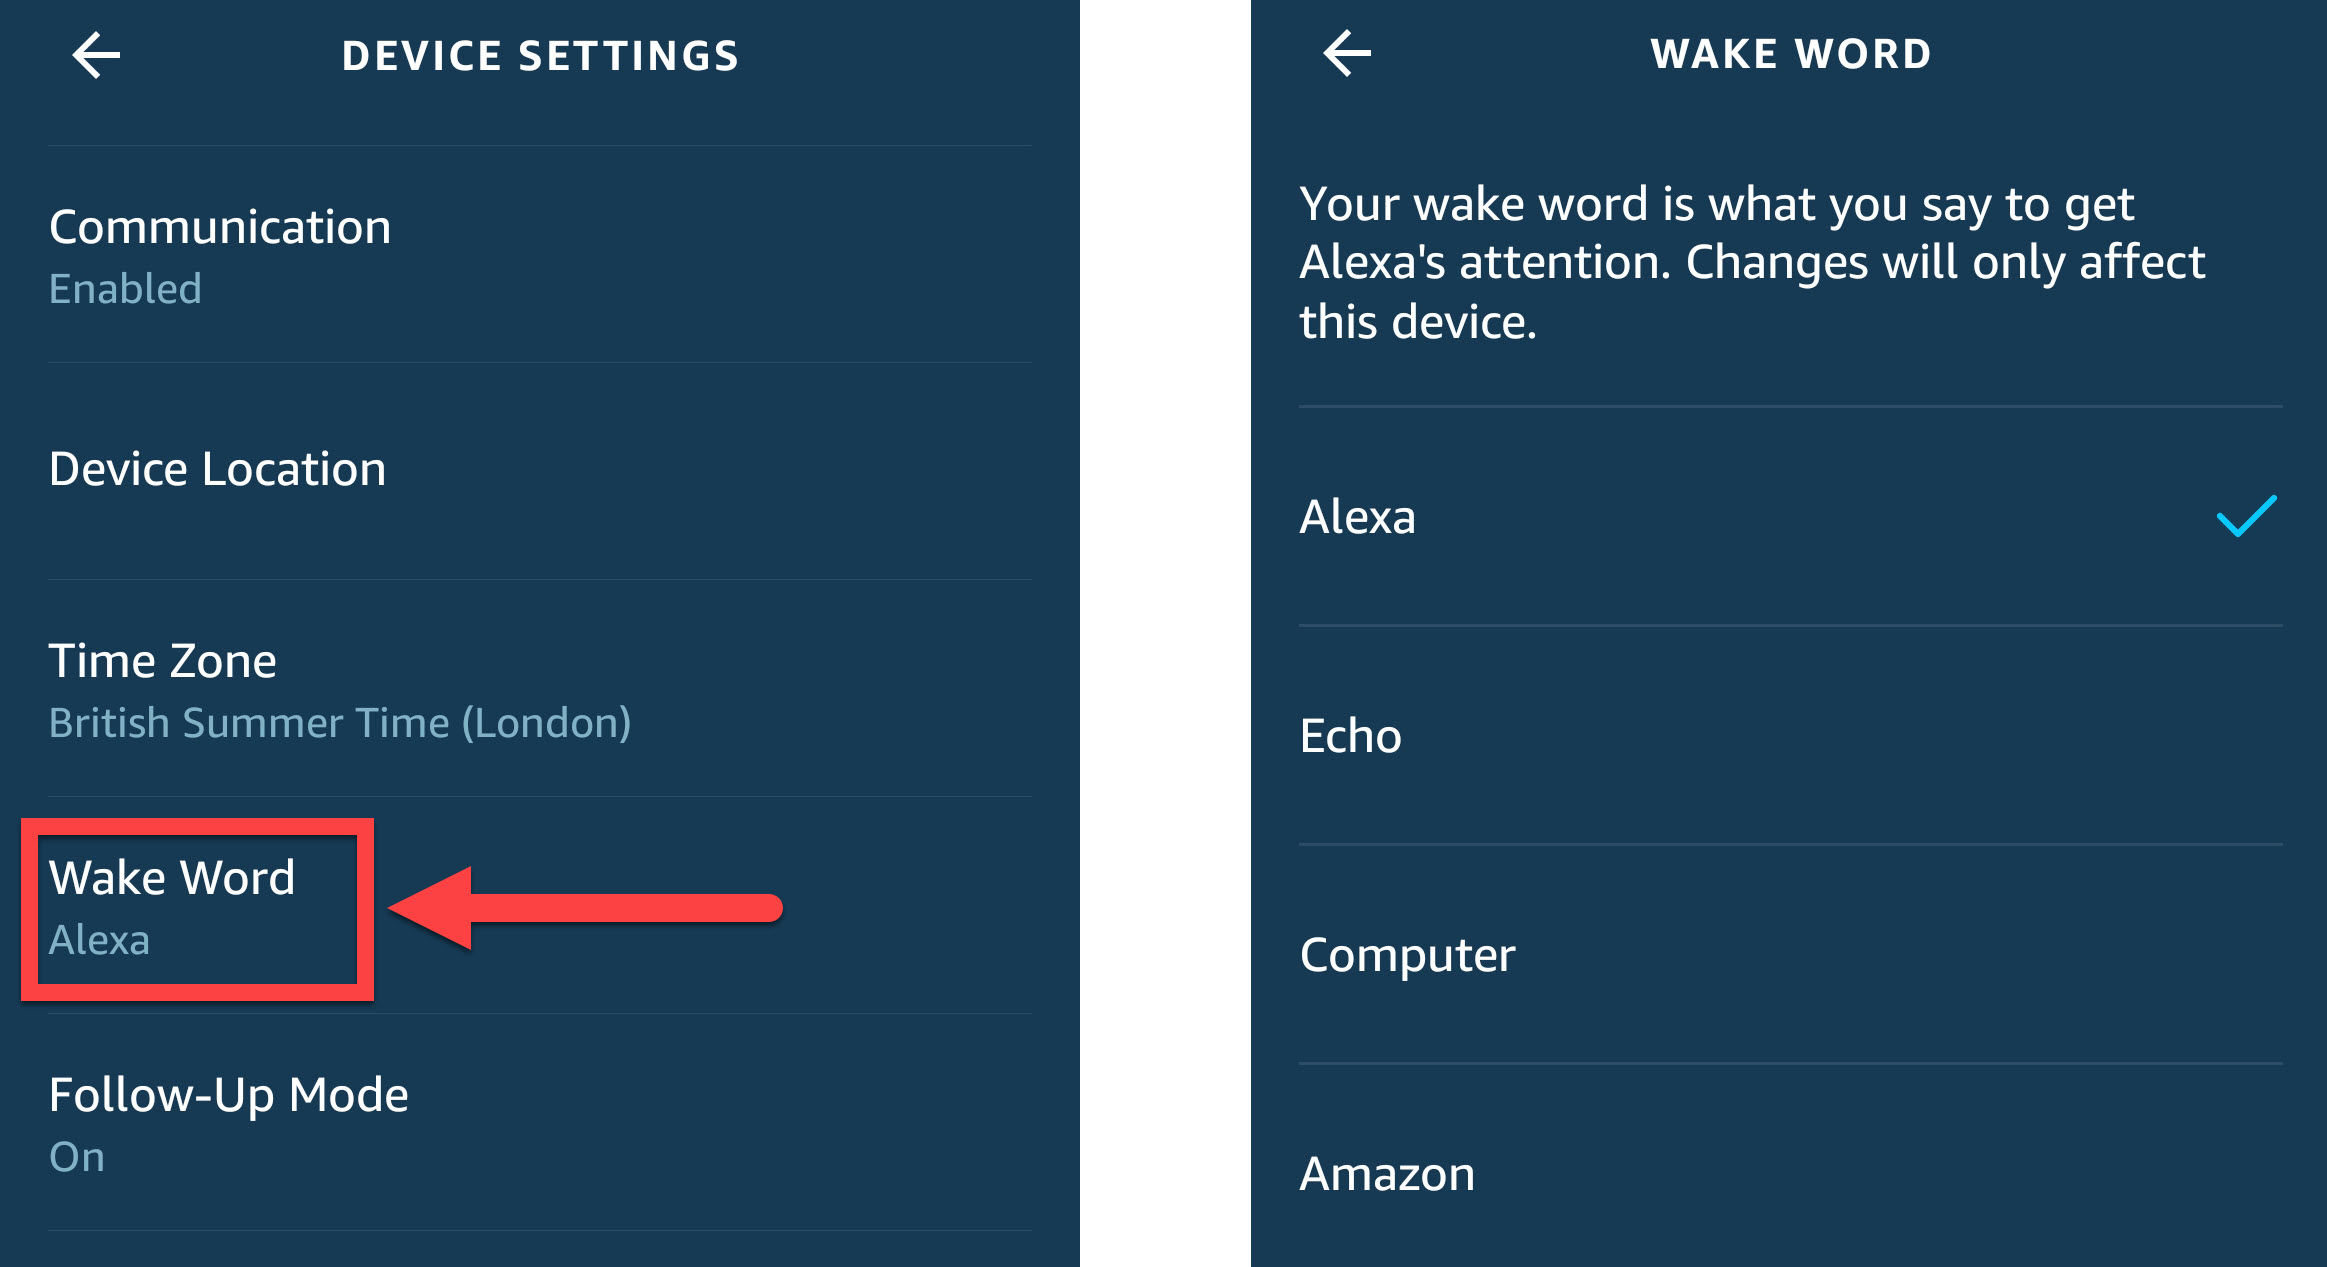Tap the back arrow on Wake Word screen
The height and width of the screenshot is (1267, 2327).
click(x=1347, y=53)
